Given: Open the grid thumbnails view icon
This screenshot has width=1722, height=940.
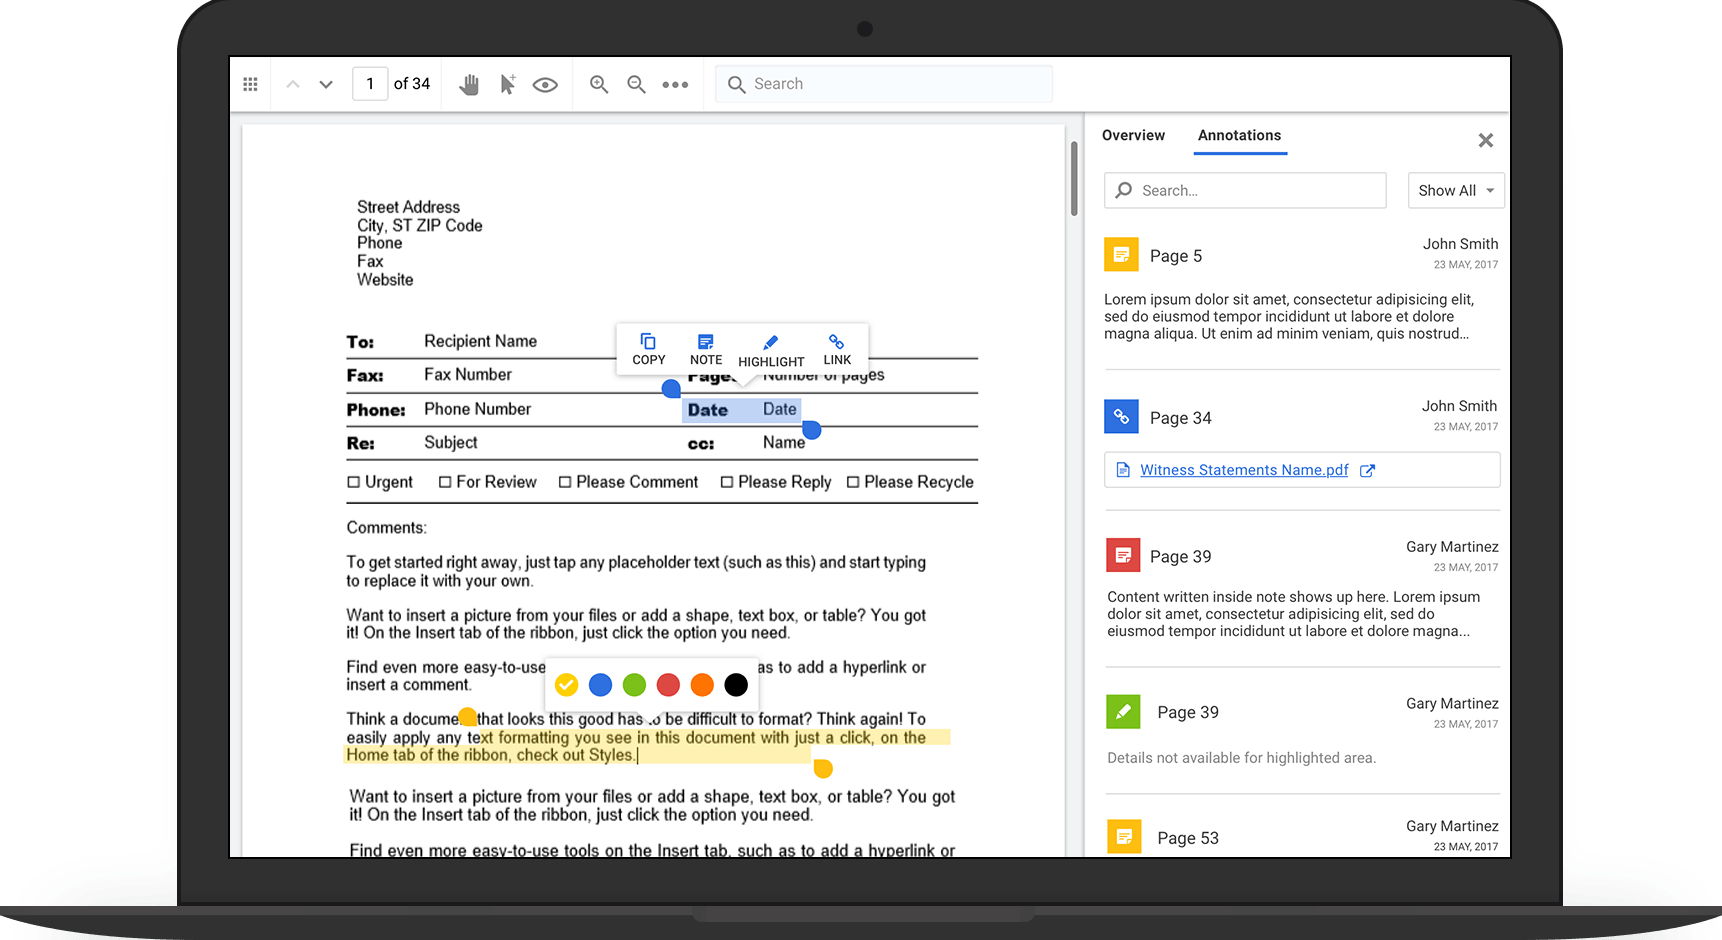Looking at the screenshot, I should point(251,85).
